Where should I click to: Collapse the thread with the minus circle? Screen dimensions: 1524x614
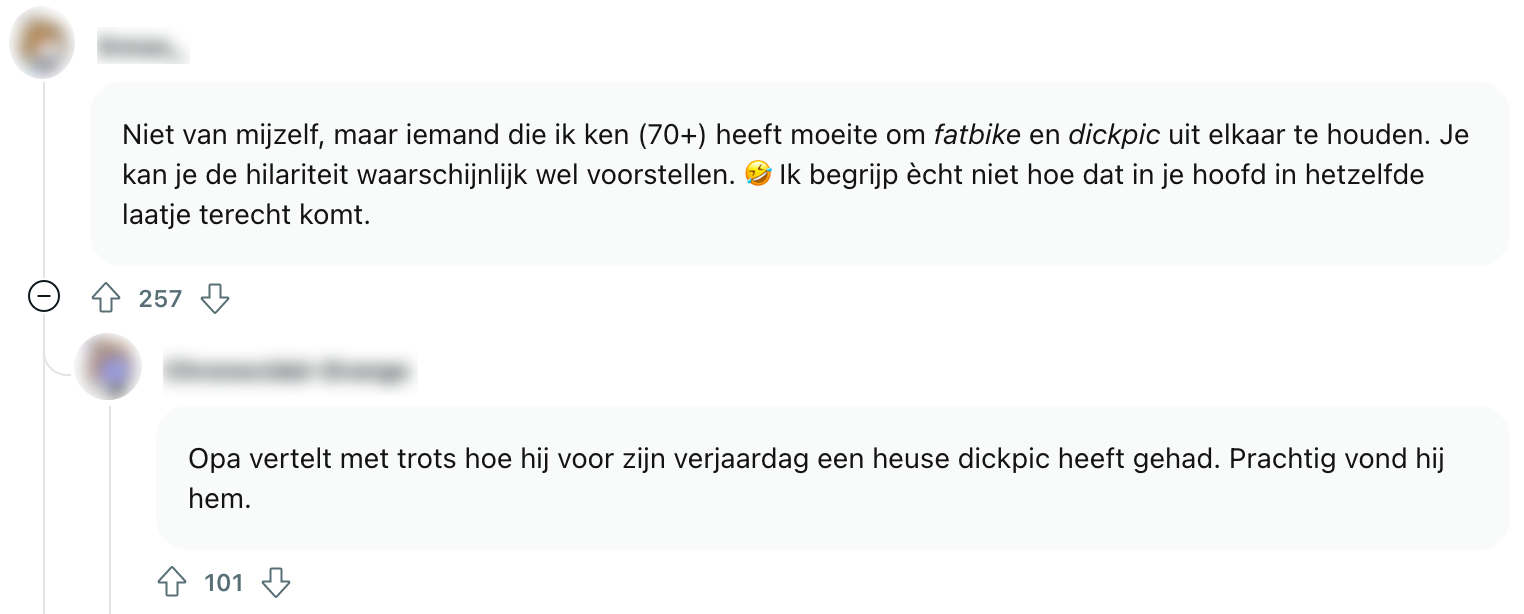click(x=44, y=297)
